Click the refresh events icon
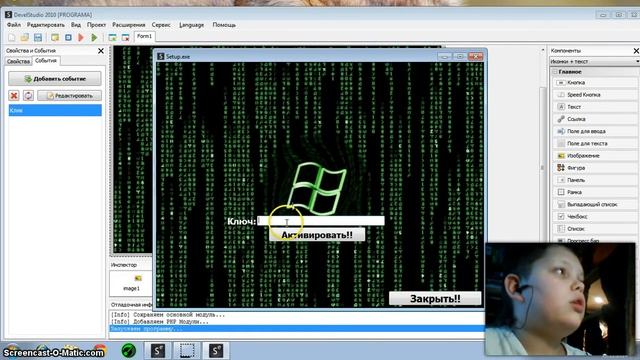The width and height of the screenshot is (640, 360). coord(28,96)
